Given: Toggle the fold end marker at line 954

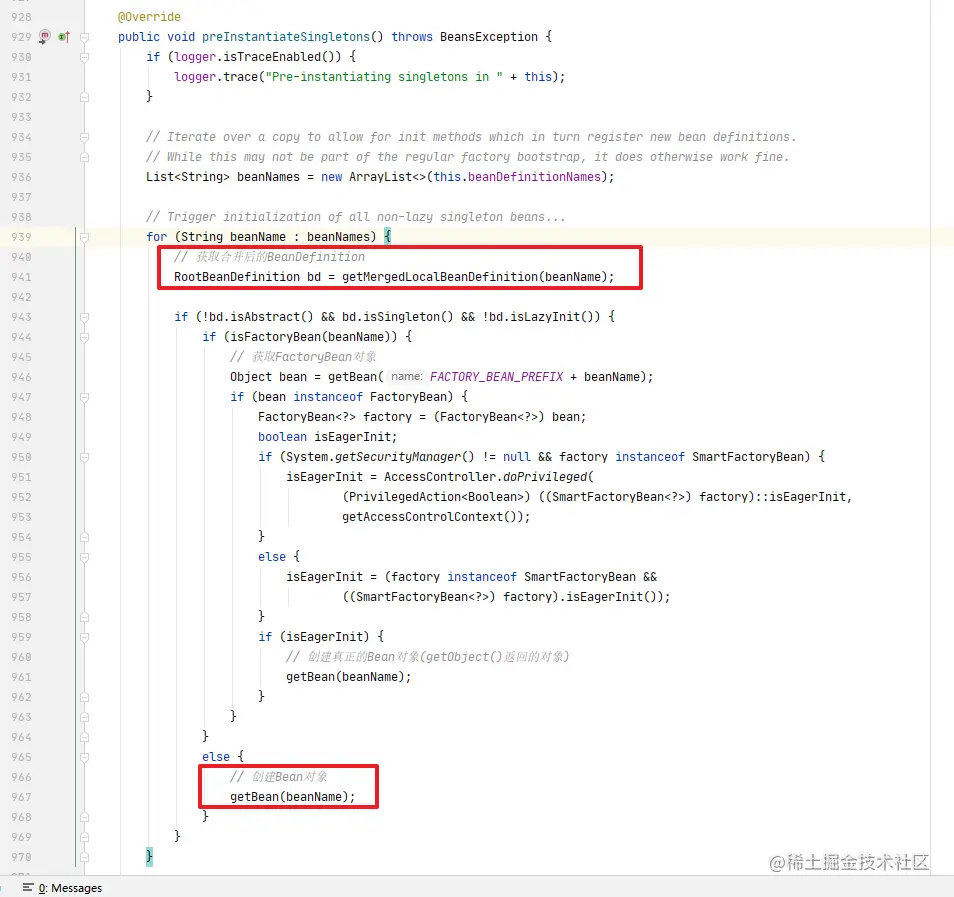Looking at the screenshot, I should 85,537.
